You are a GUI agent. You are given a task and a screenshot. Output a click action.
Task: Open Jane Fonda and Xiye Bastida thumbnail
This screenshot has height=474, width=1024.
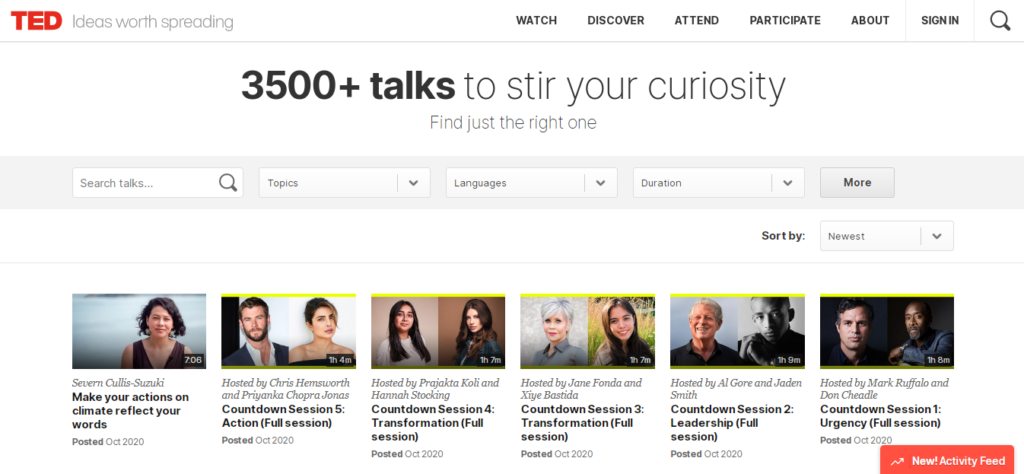588,331
